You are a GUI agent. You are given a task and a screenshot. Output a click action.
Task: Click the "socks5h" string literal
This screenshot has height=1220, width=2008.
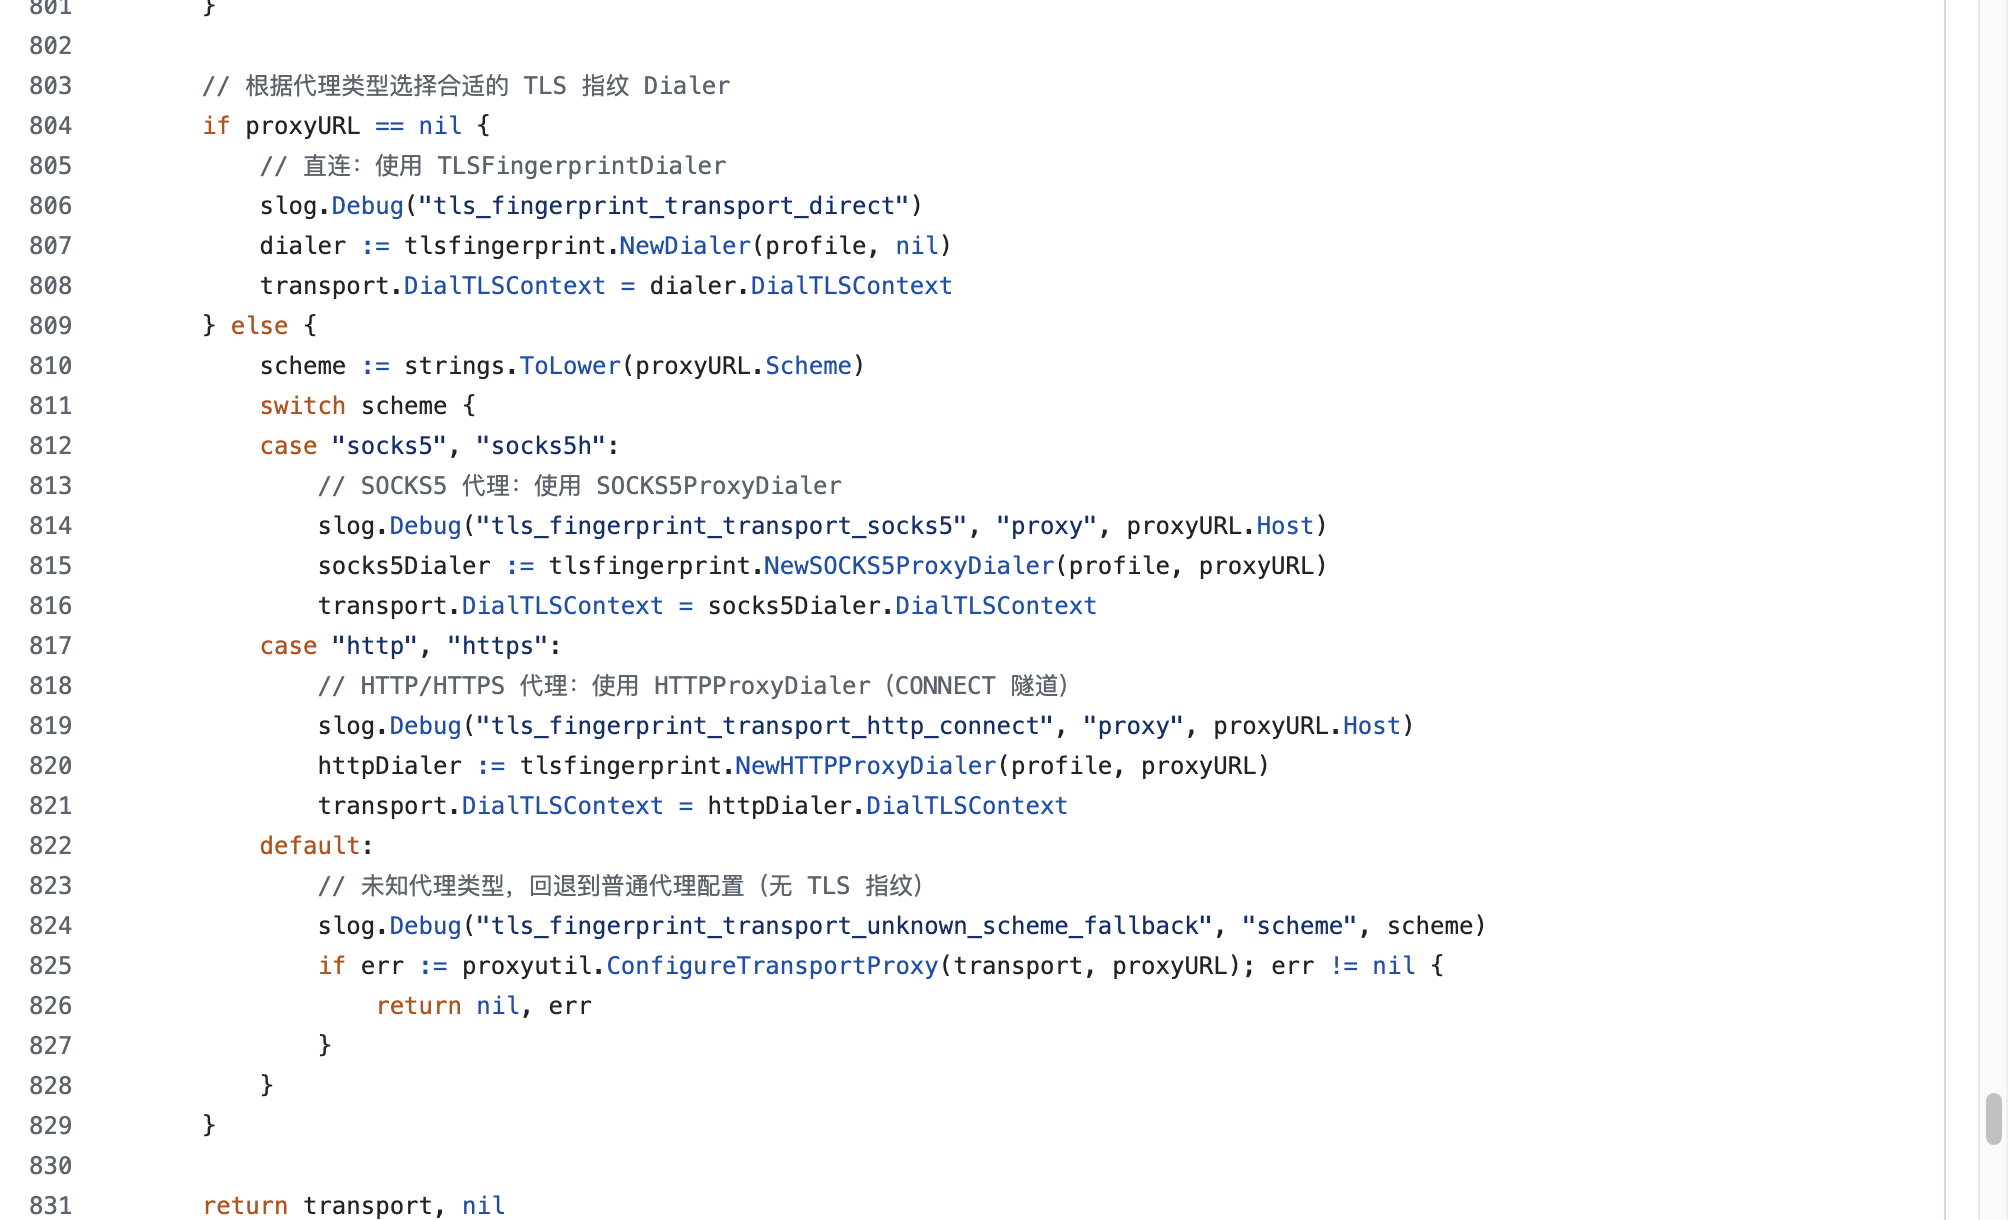click(x=541, y=446)
